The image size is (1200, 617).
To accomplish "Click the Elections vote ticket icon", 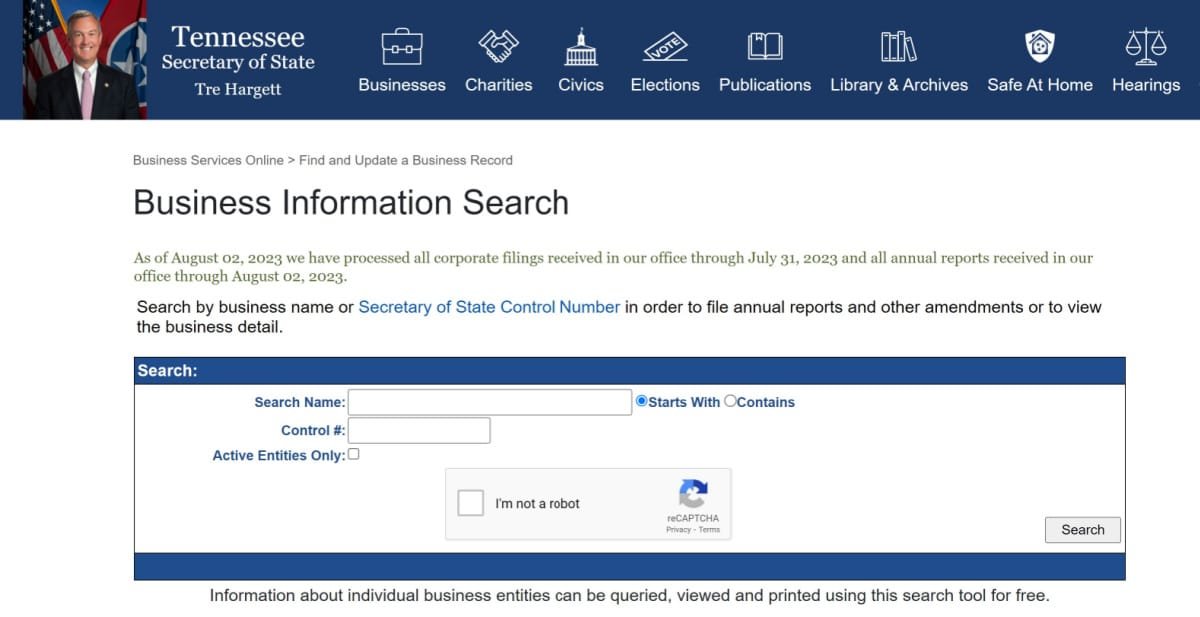I will pos(665,46).
